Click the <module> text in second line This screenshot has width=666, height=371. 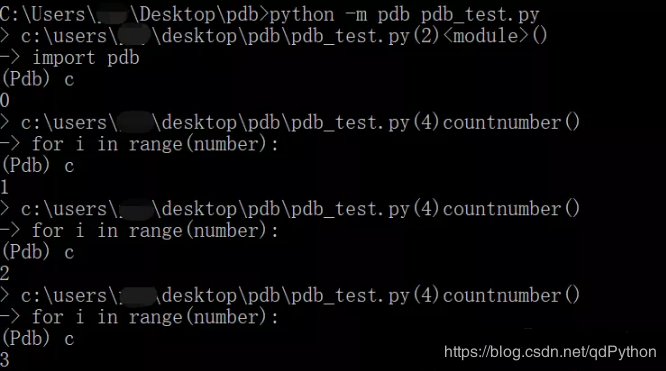coord(487,36)
